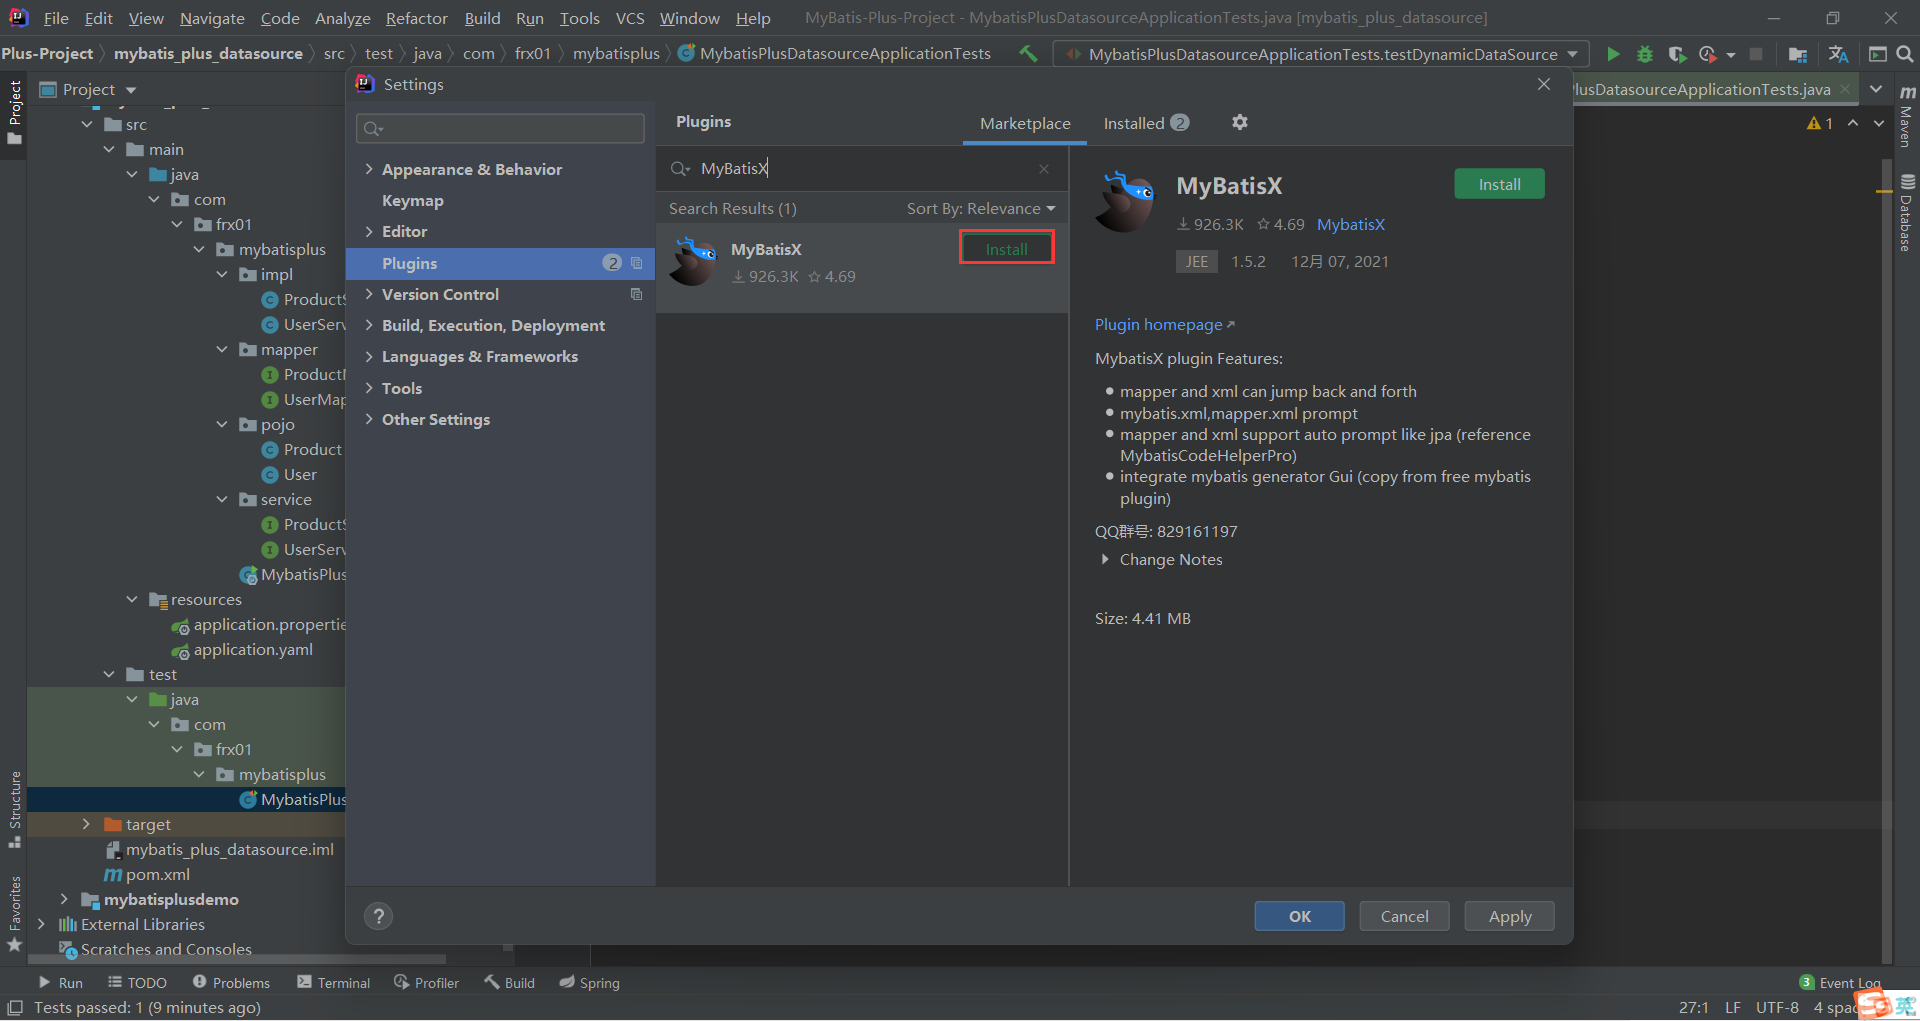
Task: Open the Translate icon in toolbar
Action: [x=1838, y=54]
